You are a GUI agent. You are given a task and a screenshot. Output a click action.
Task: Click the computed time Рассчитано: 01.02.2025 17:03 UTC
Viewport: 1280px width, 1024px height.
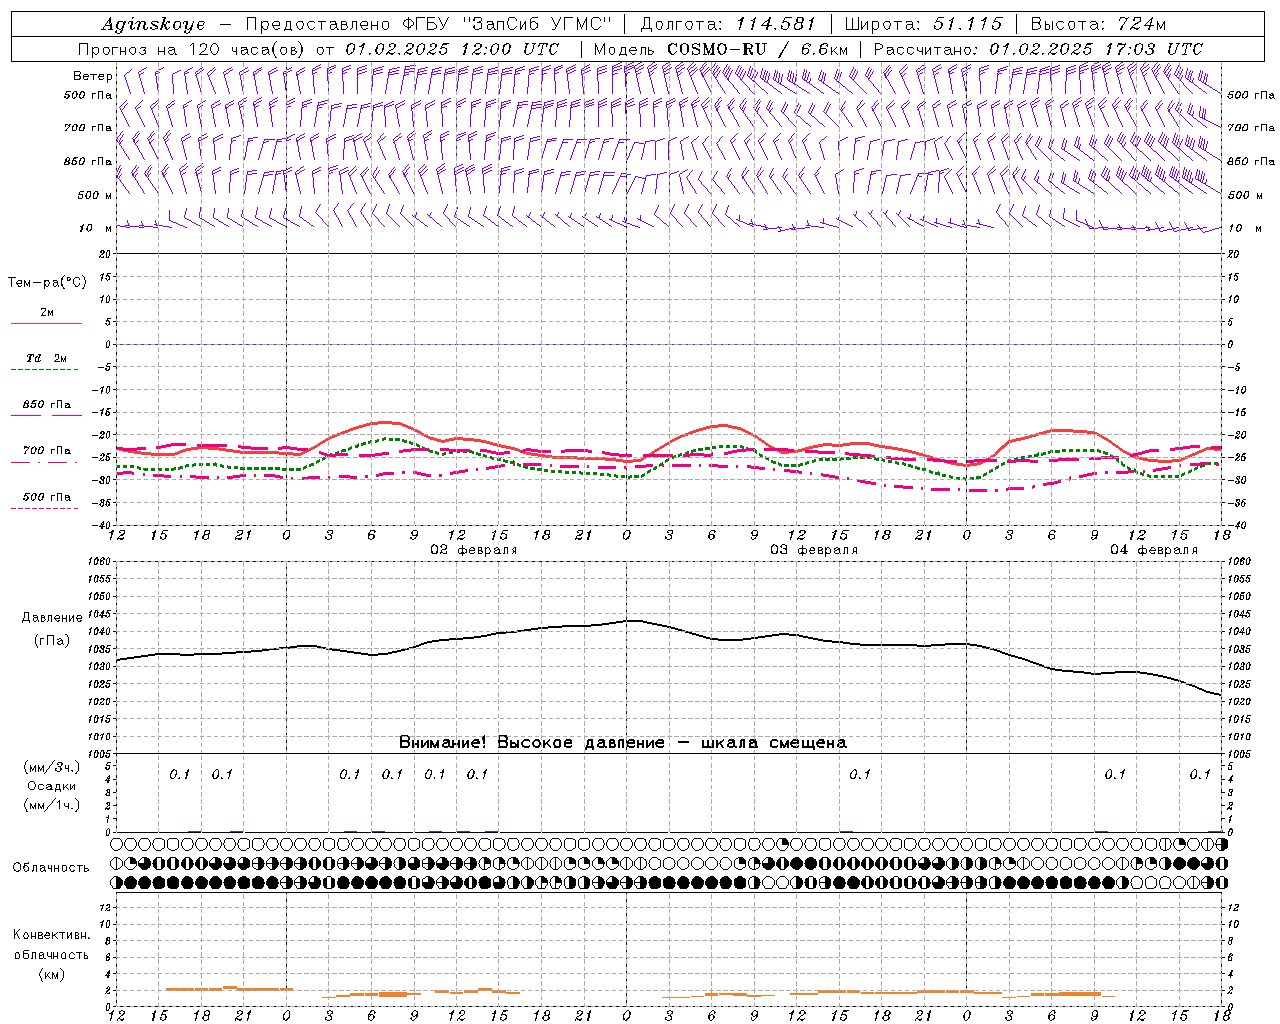(x=1038, y=49)
